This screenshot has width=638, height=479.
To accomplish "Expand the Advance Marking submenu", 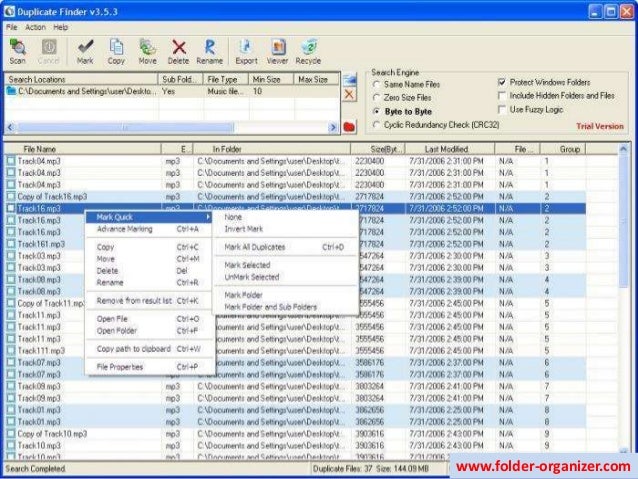I will point(125,229).
